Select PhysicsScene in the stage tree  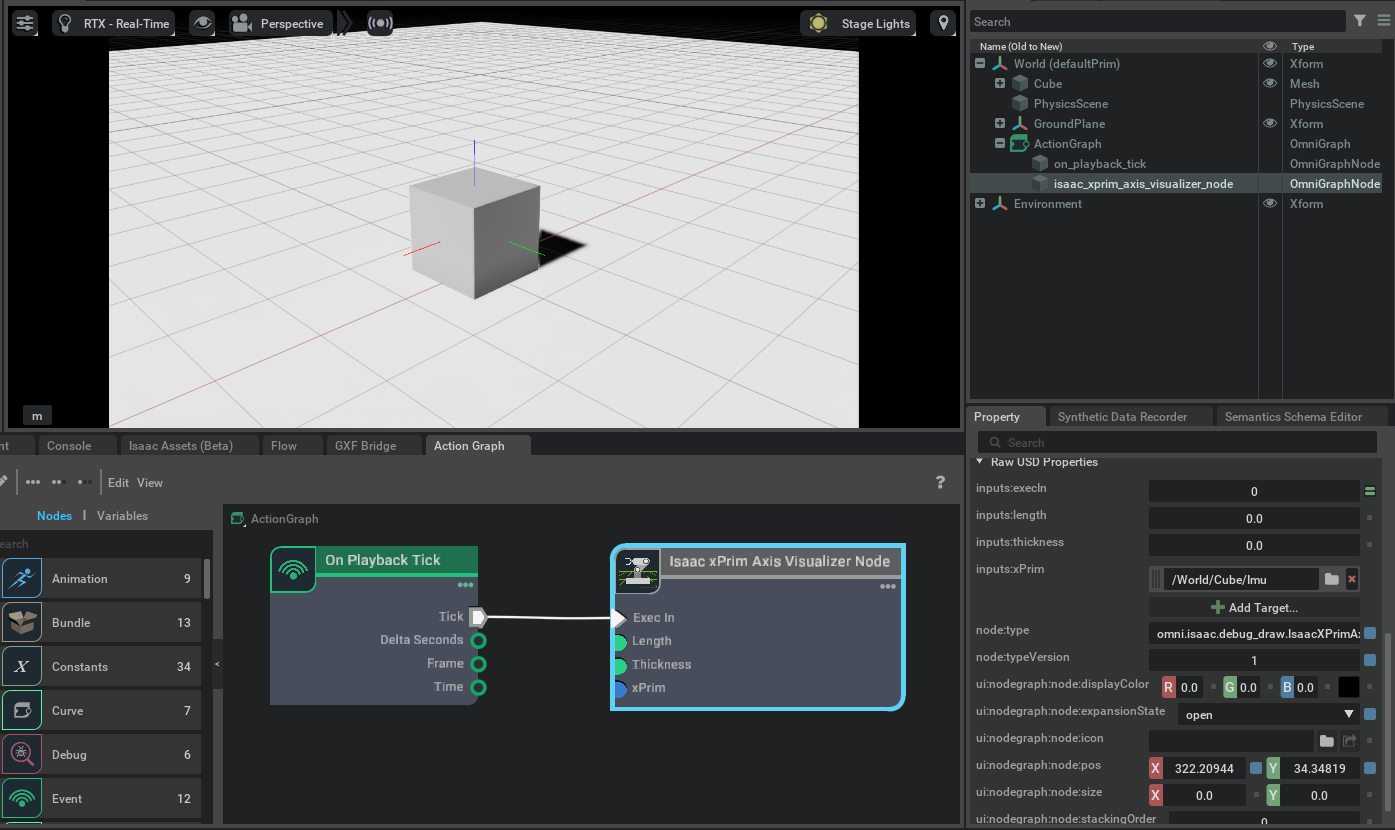point(1070,103)
